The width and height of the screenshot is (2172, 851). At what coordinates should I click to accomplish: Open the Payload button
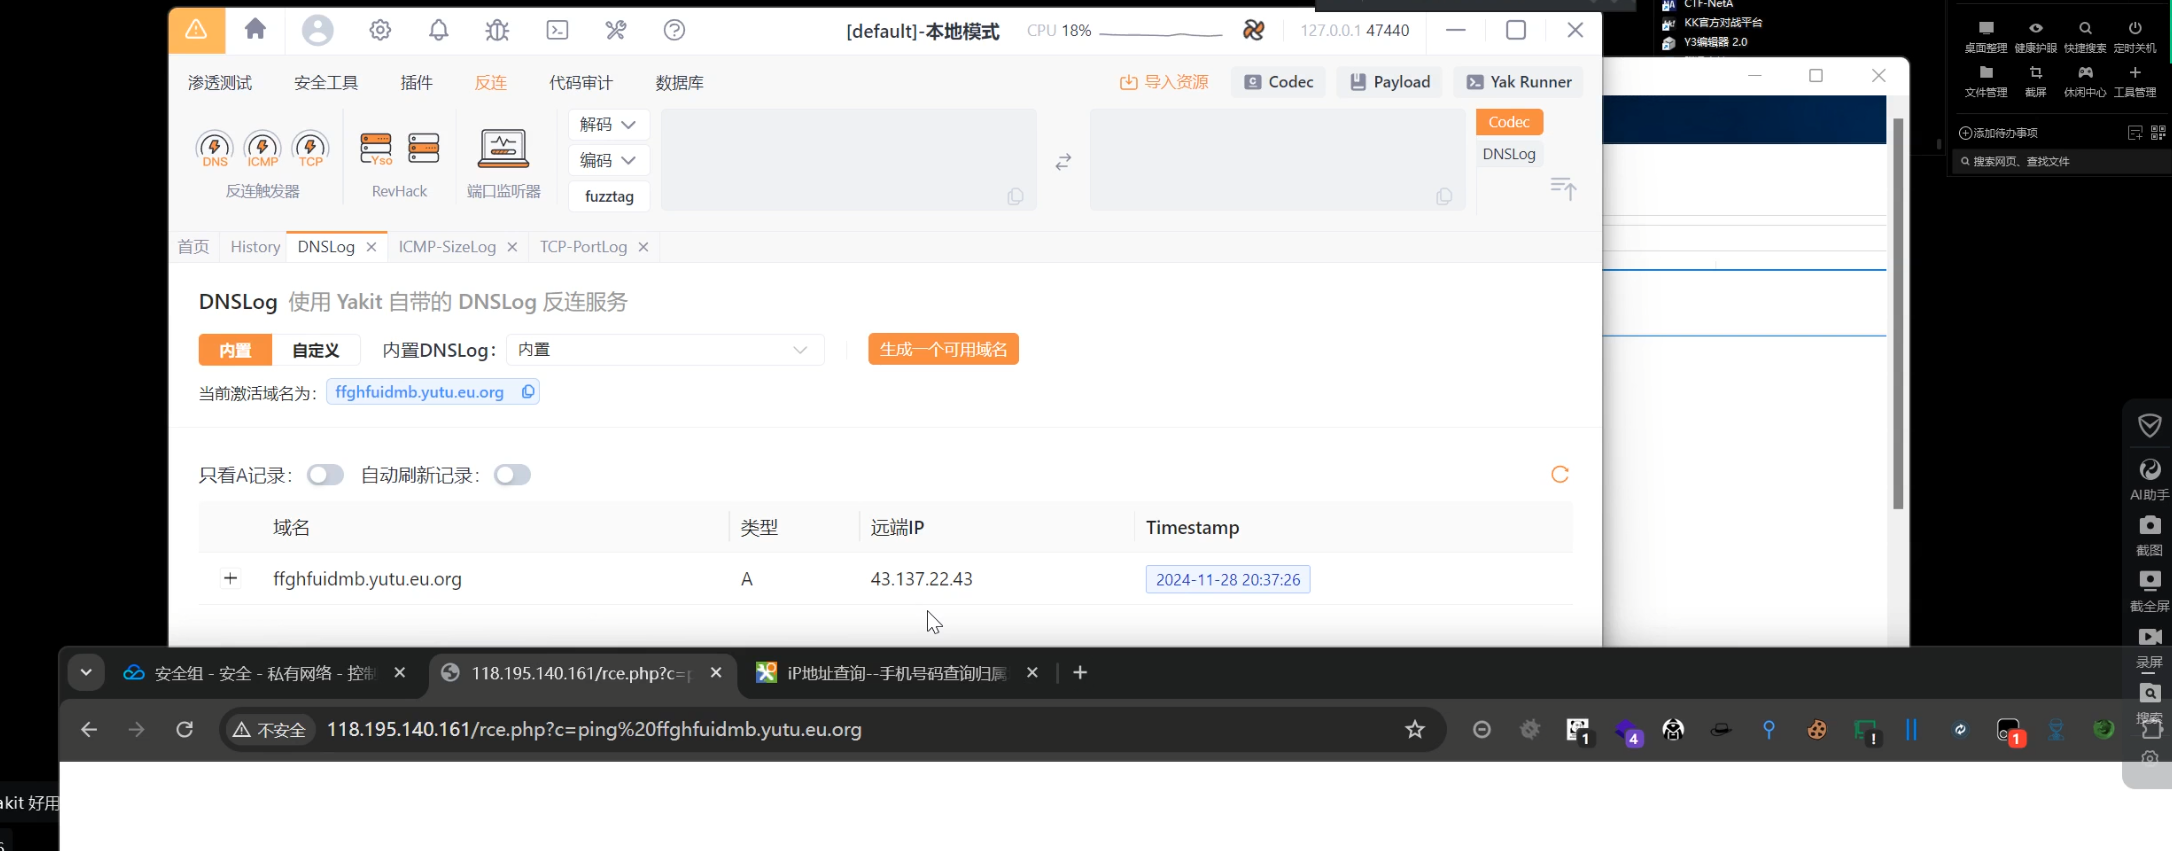1389,82
